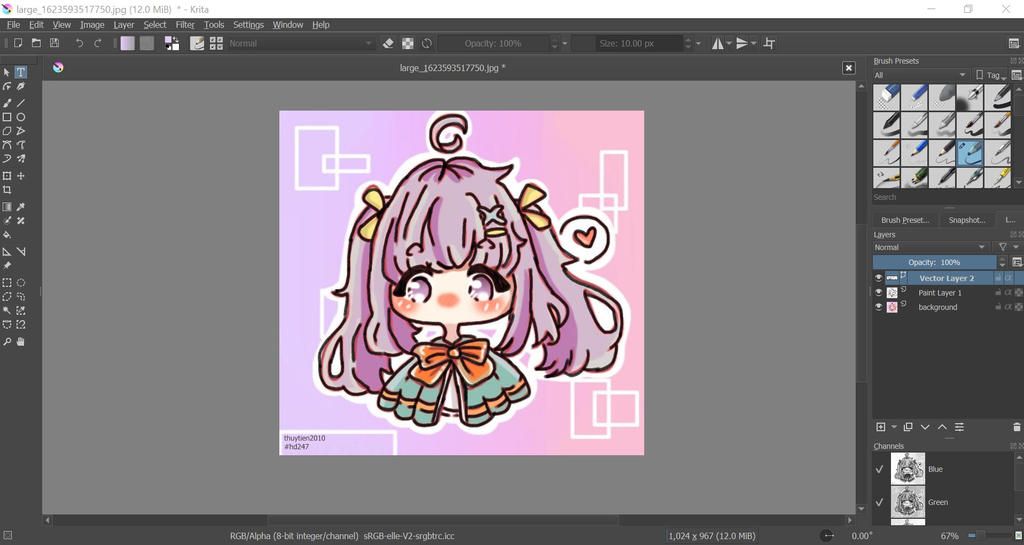The width and height of the screenshot is (1024, 545).
Task: Hide Paint Layer 1 via eye icon
Action: 878,292
